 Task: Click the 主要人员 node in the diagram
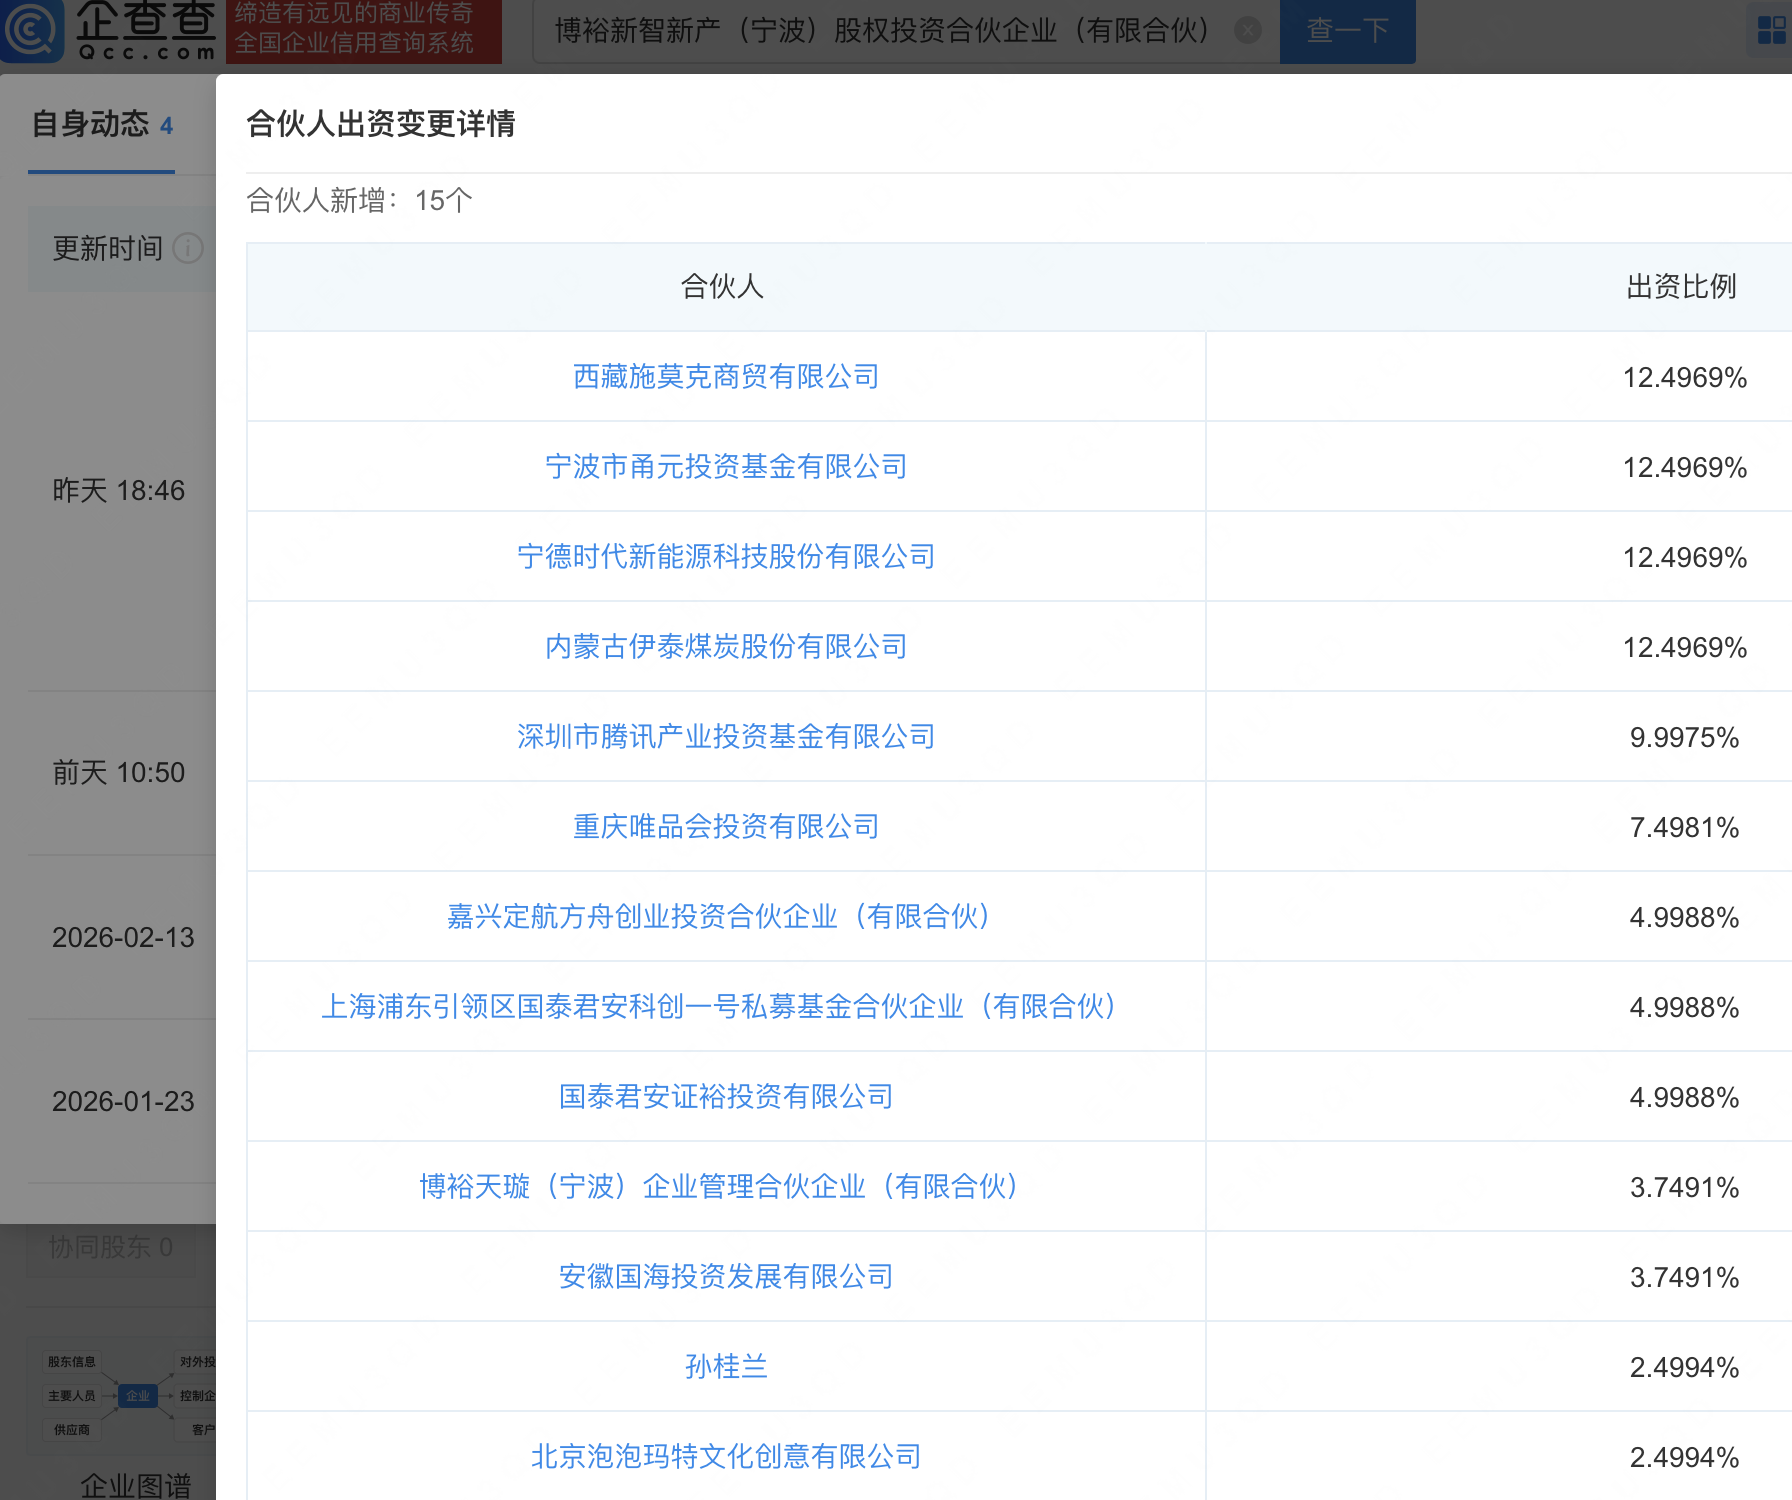[72, 1397]
